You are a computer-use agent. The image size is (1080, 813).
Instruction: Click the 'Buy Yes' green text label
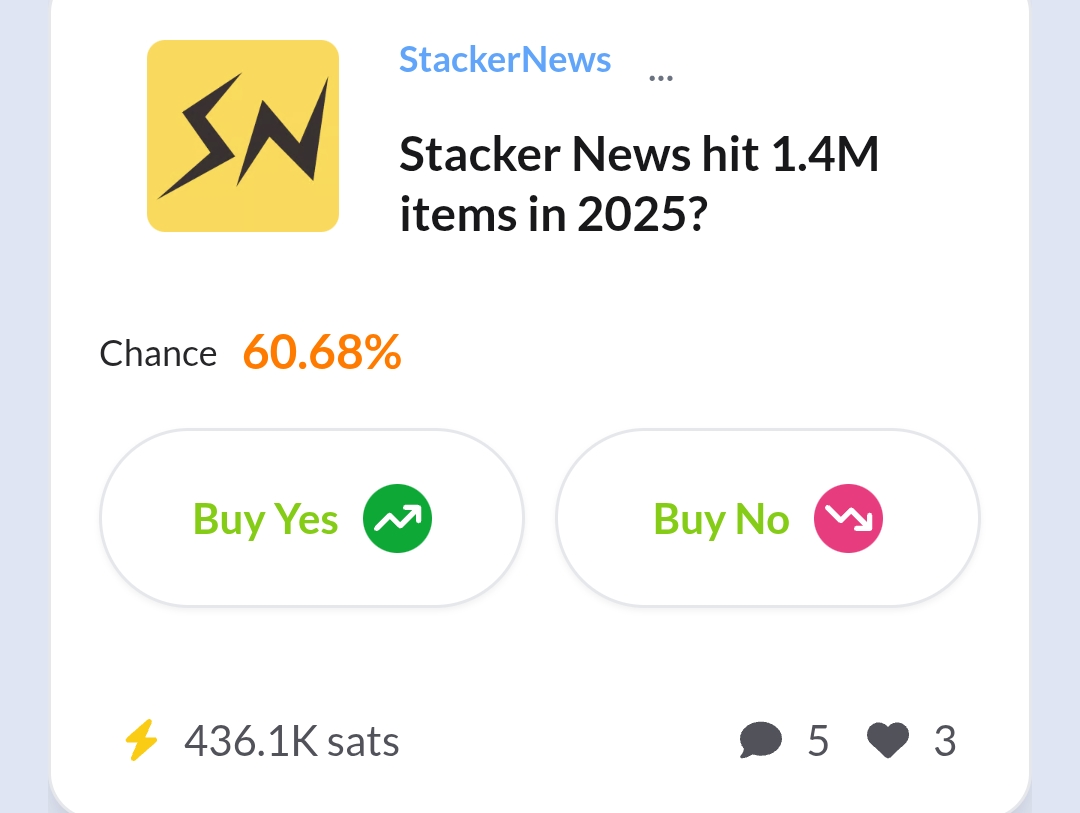tap(265, 519)
